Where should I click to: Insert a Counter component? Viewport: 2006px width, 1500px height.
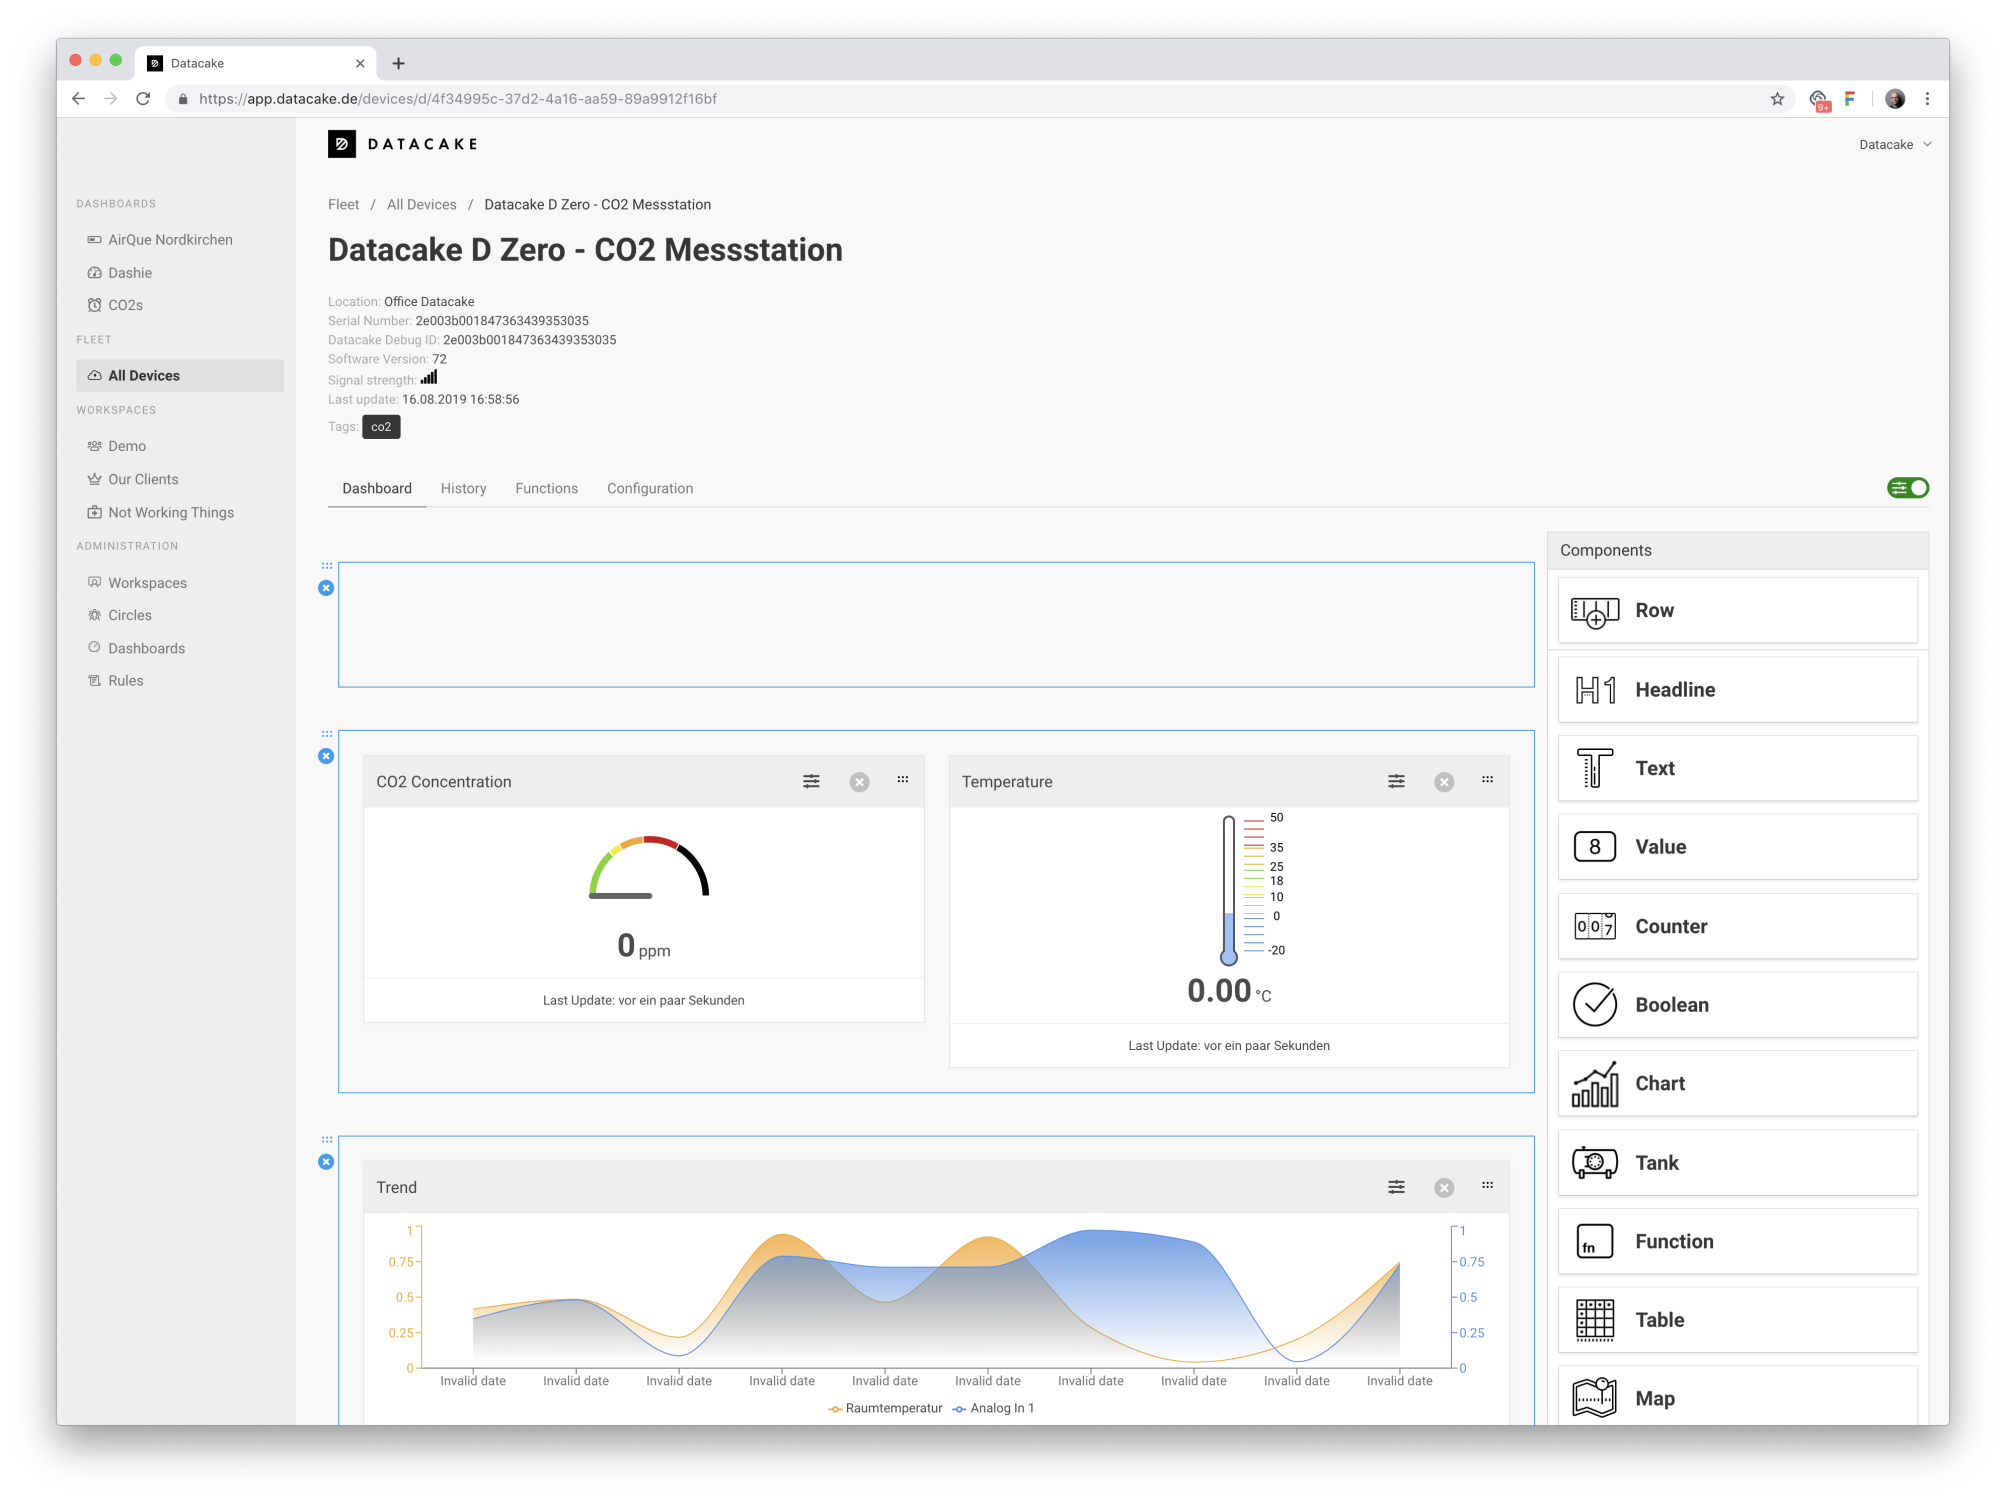1737,926
